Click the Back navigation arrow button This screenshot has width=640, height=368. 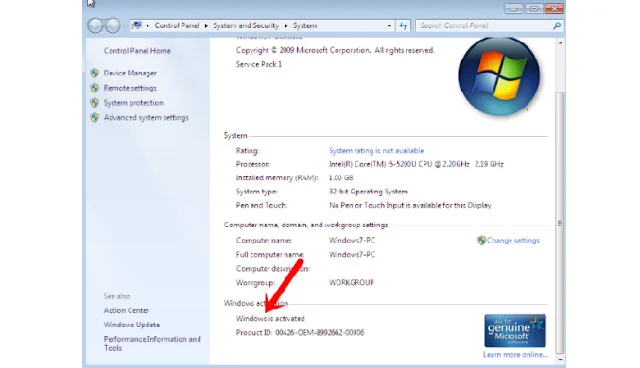[x=95, y=26]
